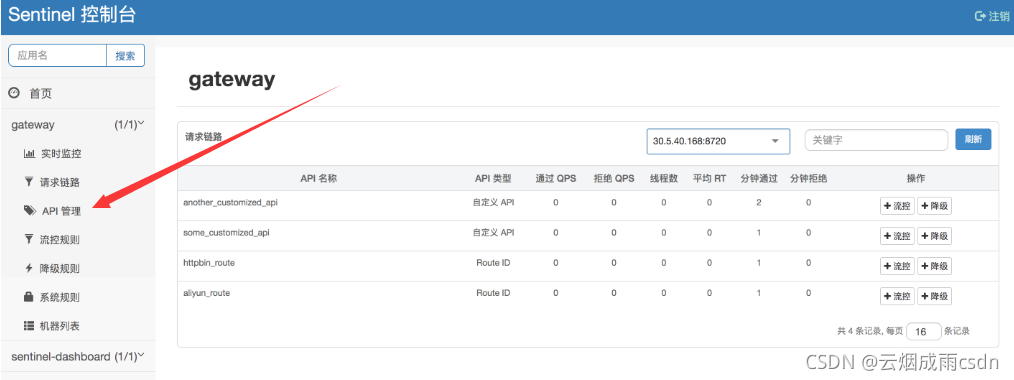
Task: Click the gateway page heading
Action: coord(232,80)
